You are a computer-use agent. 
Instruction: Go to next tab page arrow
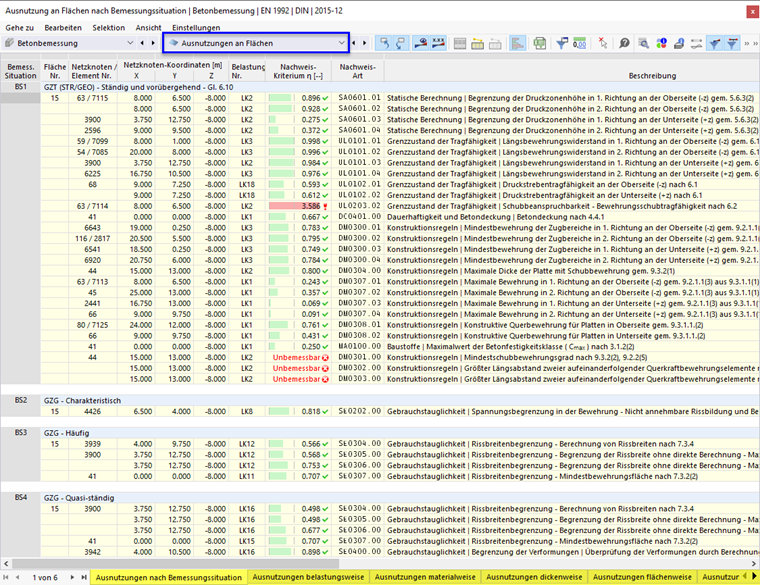click(x=72, y=577)
